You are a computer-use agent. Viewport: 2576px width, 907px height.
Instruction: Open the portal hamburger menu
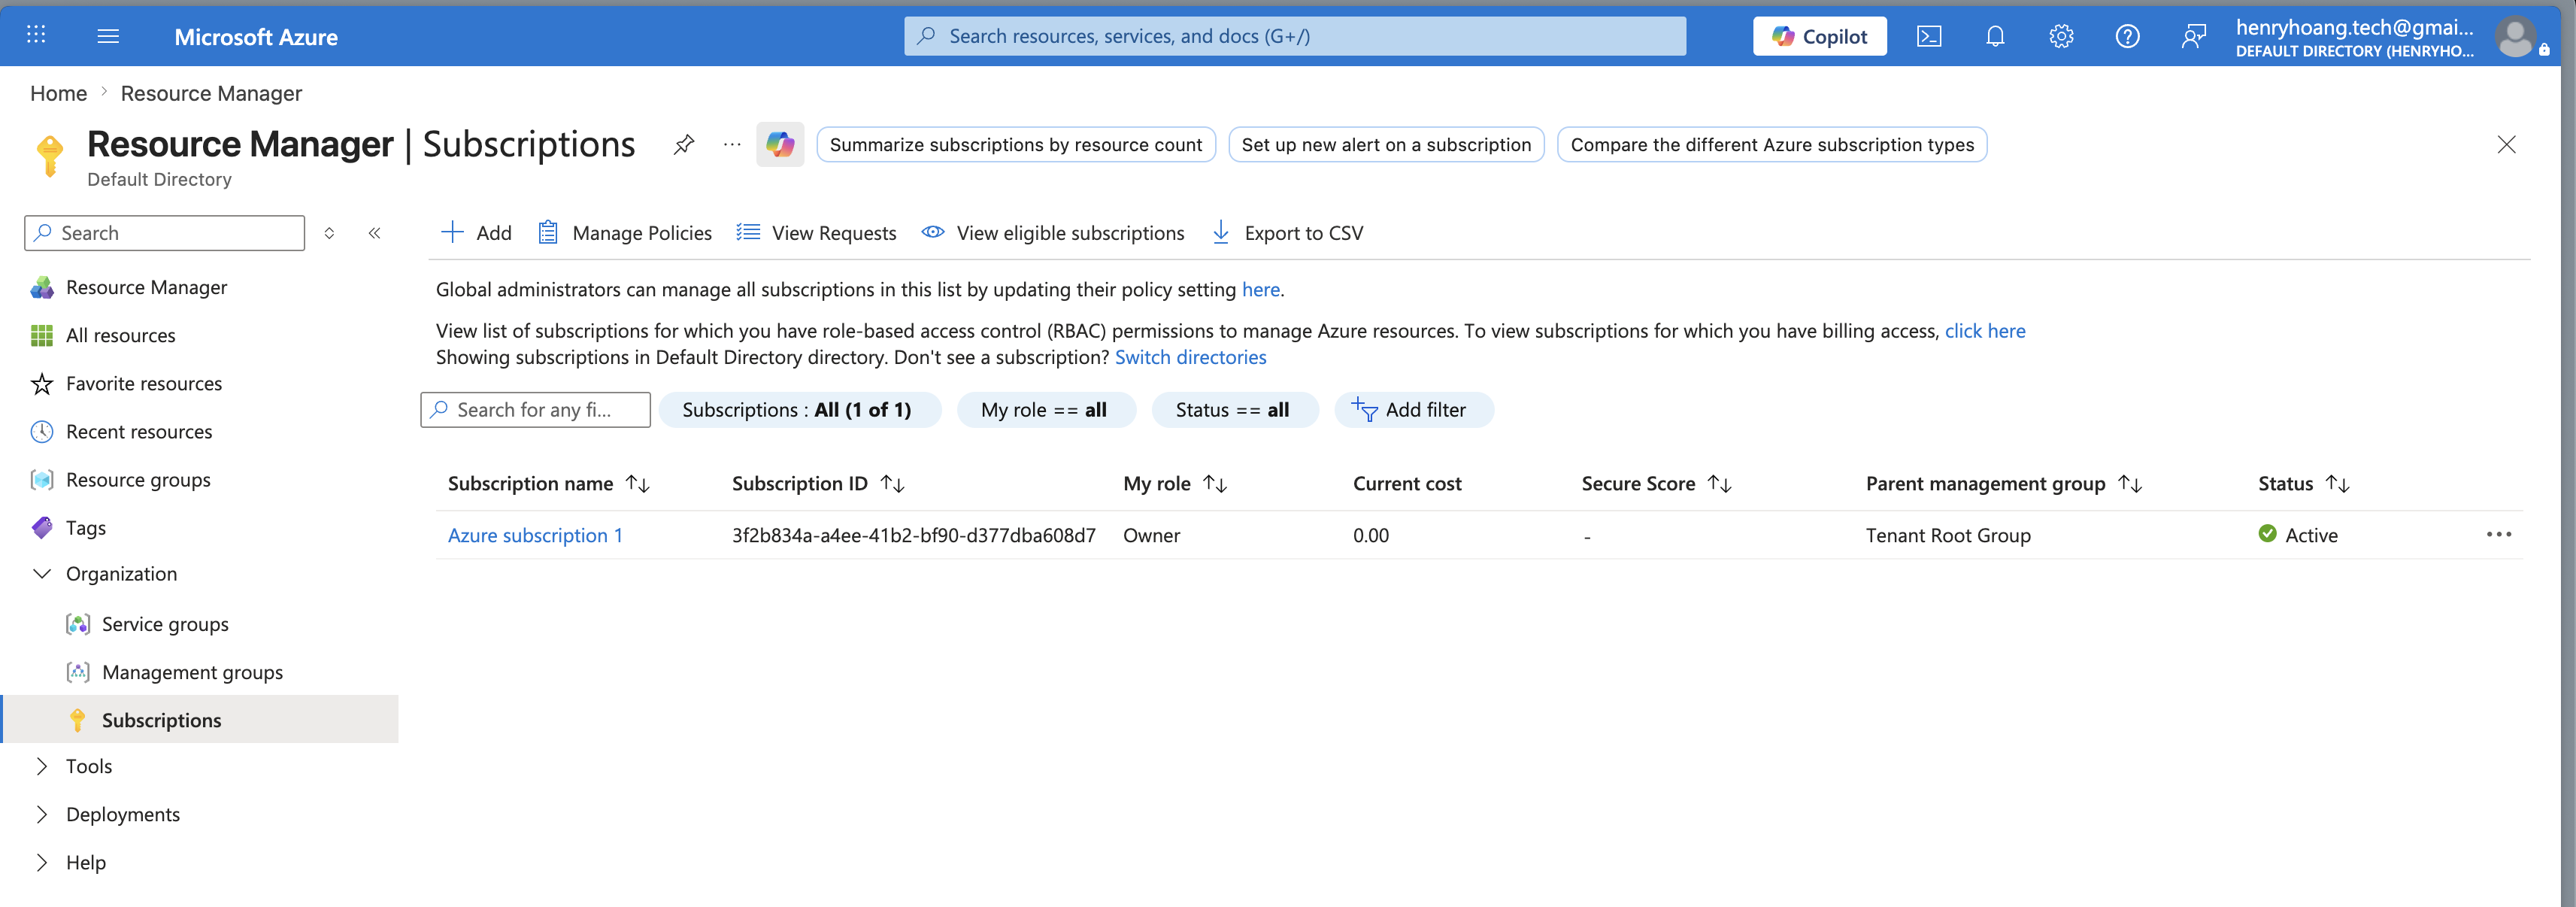pyautogui.click(x=108, y=36)
